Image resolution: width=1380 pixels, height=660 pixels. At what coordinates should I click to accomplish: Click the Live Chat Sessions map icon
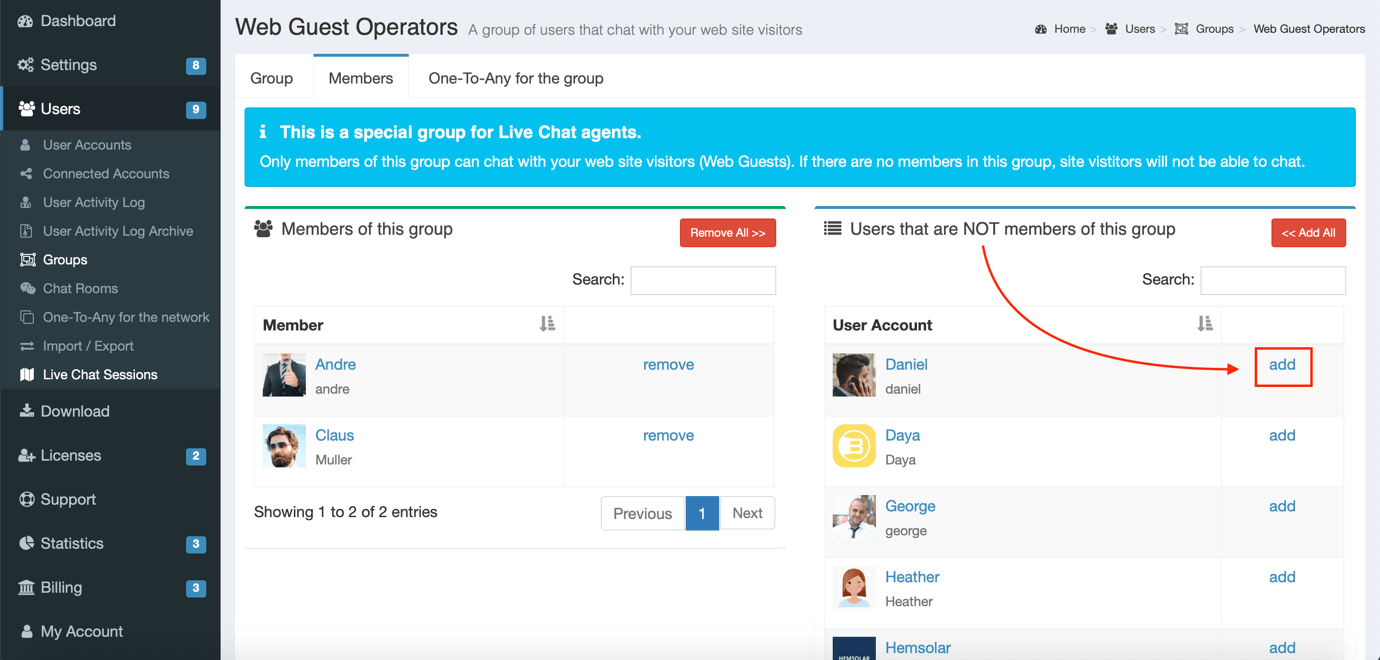27,375
